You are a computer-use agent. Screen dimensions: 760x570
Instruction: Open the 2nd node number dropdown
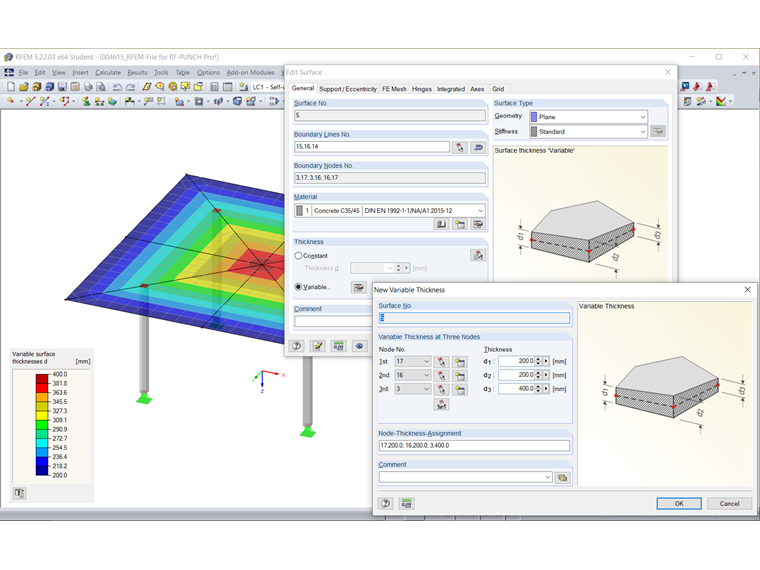coord(426,375)
